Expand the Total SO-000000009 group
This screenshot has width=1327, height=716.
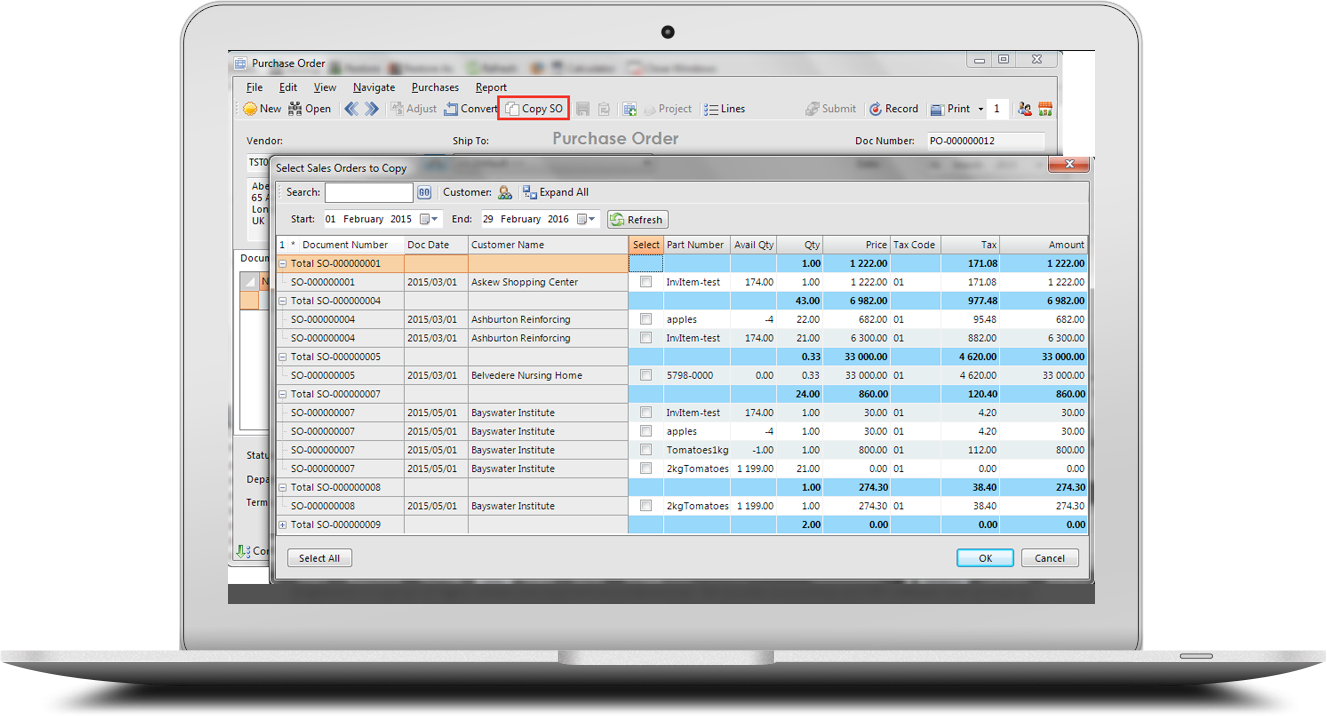pyautogui.click(x=283, y=525)
